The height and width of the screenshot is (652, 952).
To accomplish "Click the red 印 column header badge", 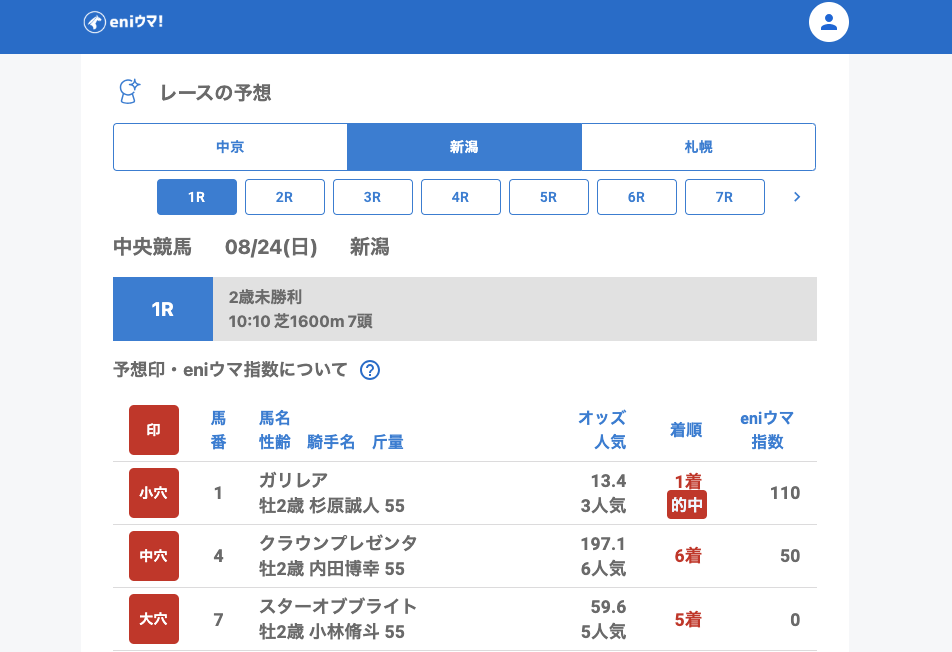I will click(x=154, y=430).
